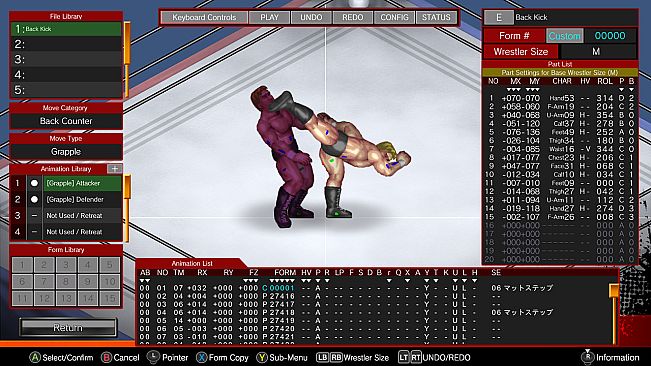Image resolution: width=651 pixels, height=366 pixels.
Task: Toggle dash indicator on animation row 4
Action: point(34,232)
